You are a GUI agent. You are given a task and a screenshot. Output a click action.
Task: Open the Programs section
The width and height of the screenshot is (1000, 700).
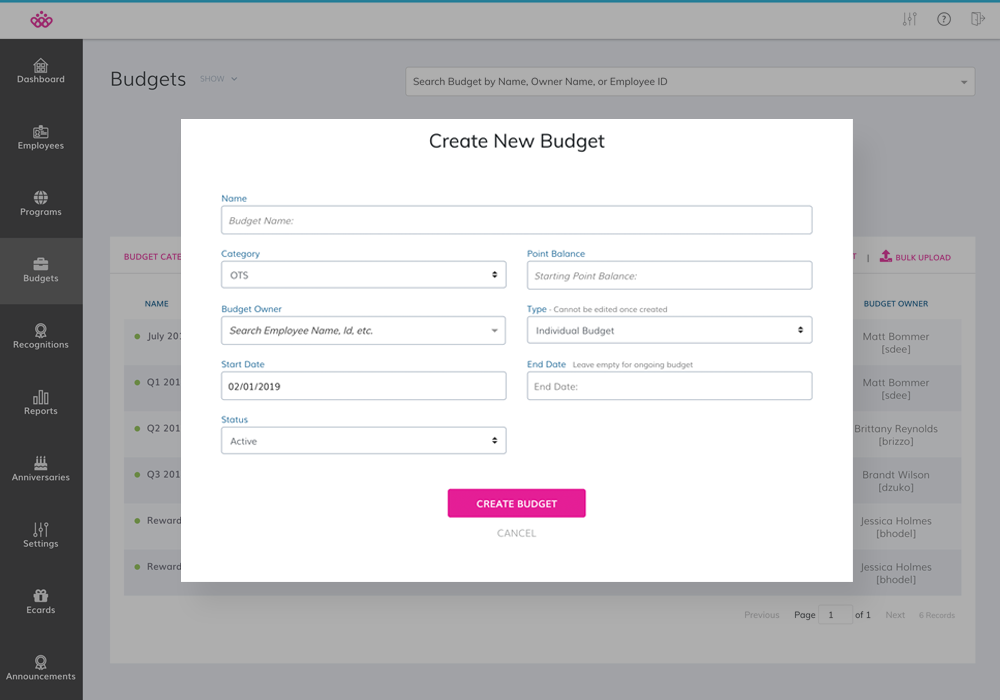[41, 205]
